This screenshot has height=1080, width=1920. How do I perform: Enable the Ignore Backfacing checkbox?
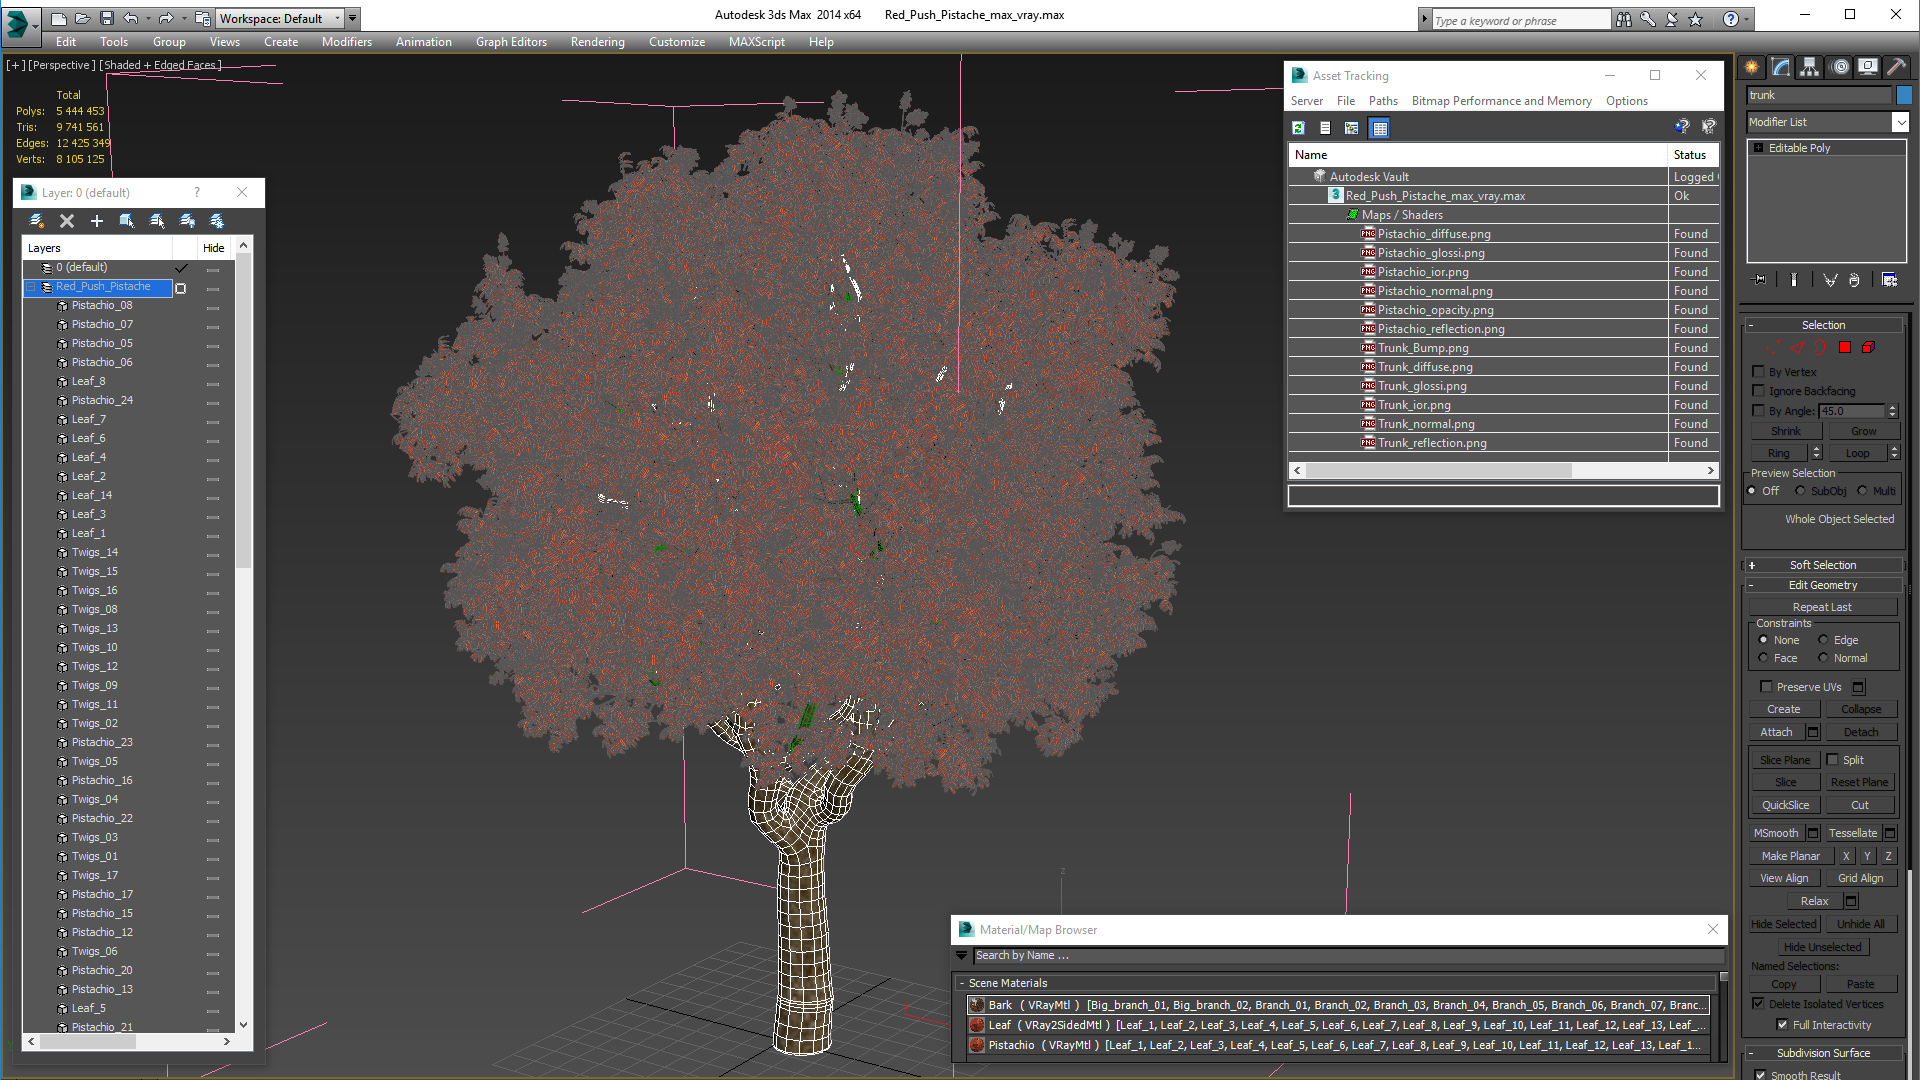pos(1759,391)
